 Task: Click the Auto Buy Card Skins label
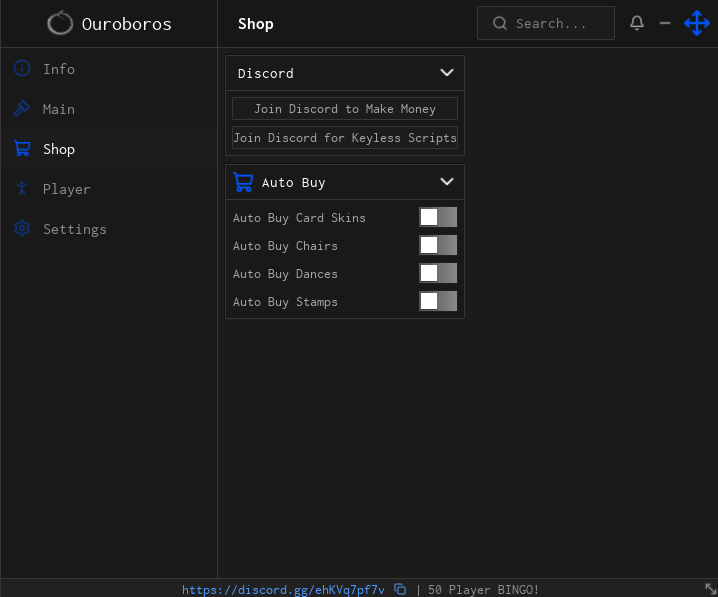click(299, 217)
